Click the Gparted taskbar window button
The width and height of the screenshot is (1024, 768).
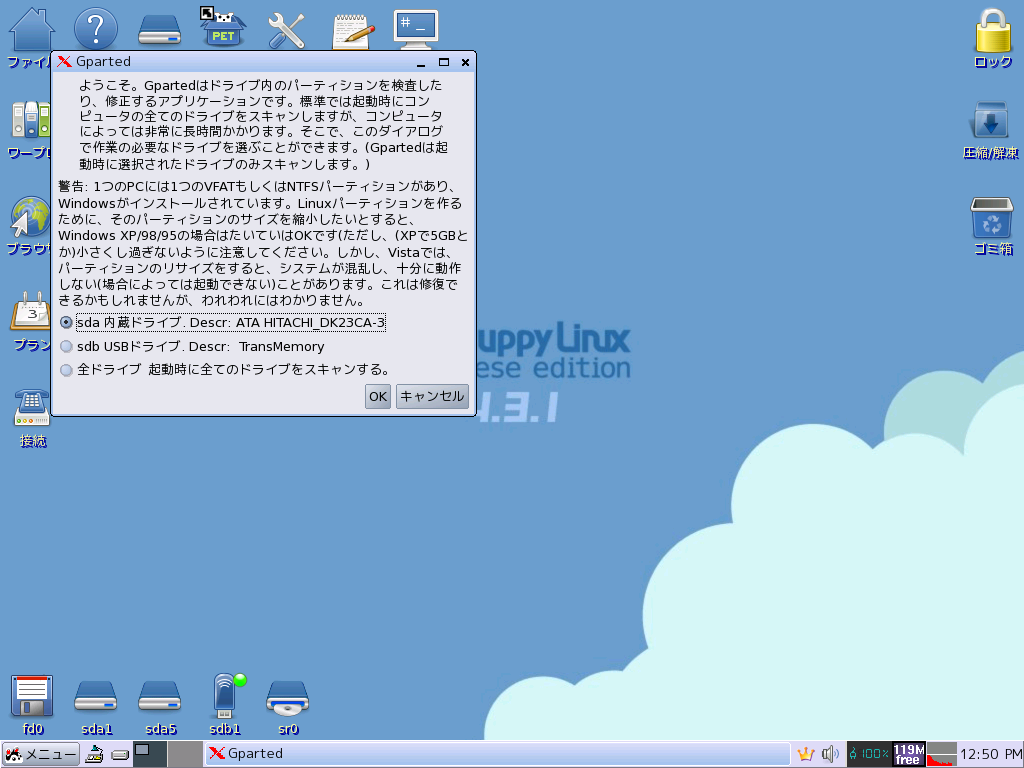pyautogui.click(x=498, y=754)
